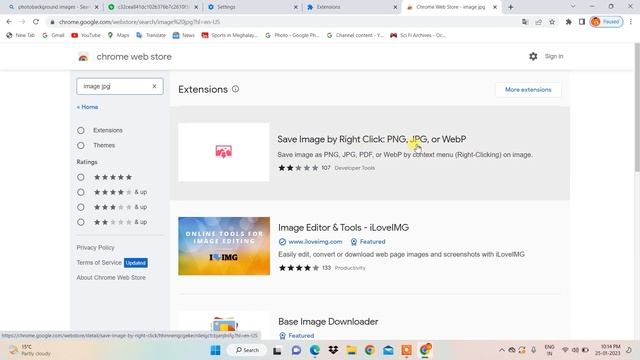640x360 pixels.
Task: Toggle the browser side panel icon
Action: pyautogui.click(x=582, y=22)
